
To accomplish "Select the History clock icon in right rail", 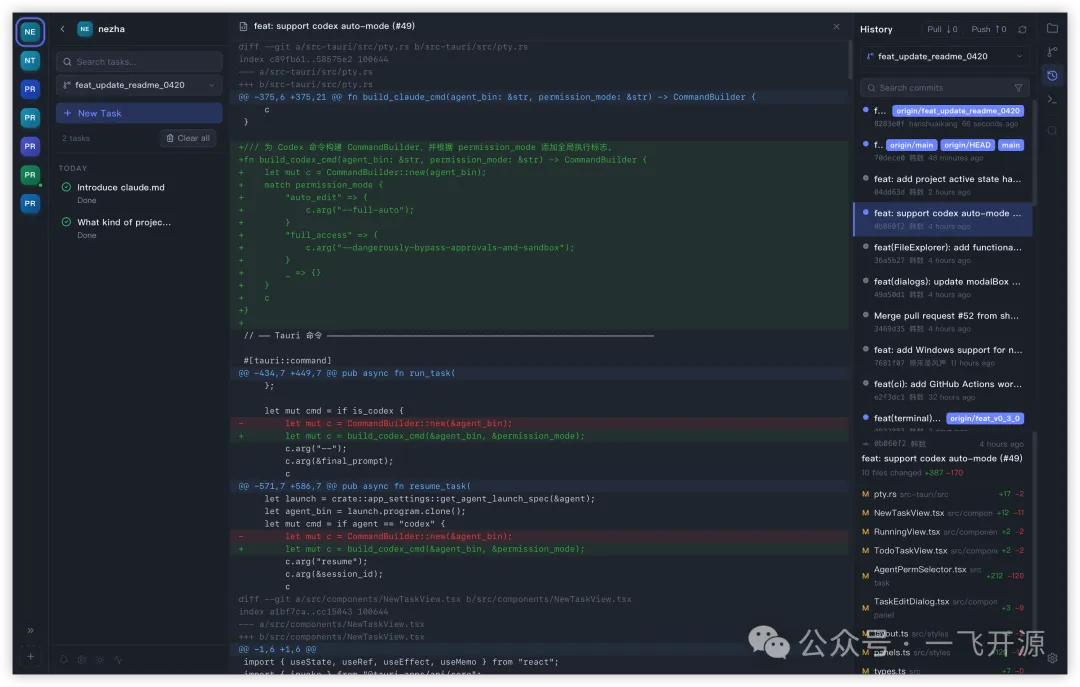I will 1052,75.
